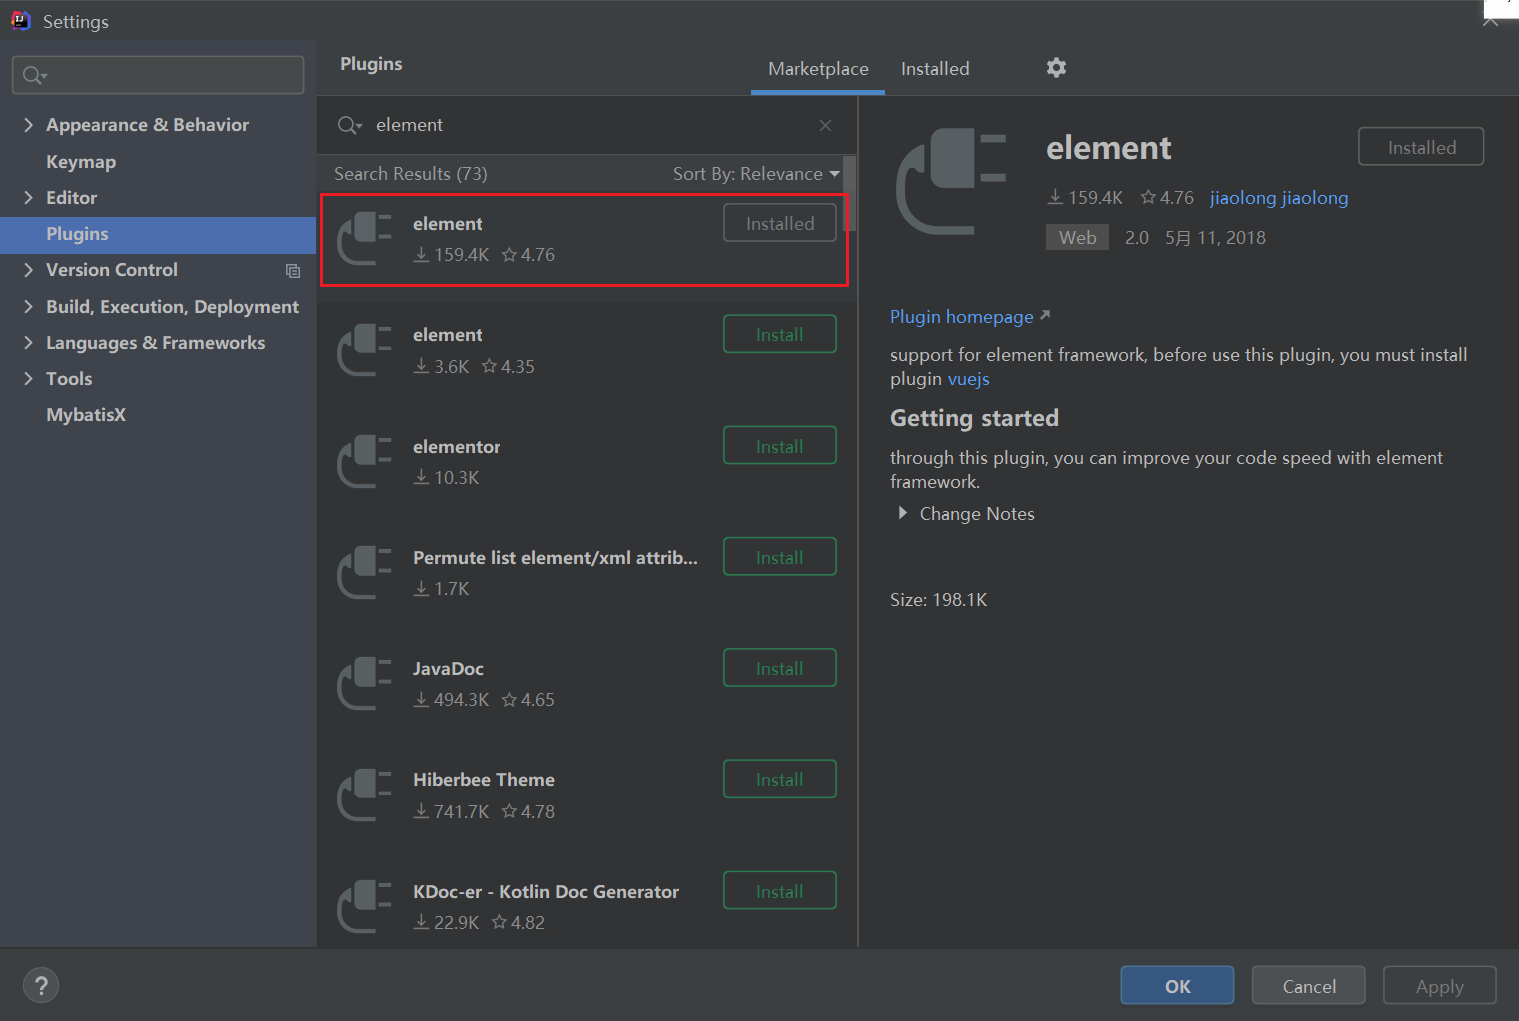Click the plugin results list scrollbar

(850, 195)
